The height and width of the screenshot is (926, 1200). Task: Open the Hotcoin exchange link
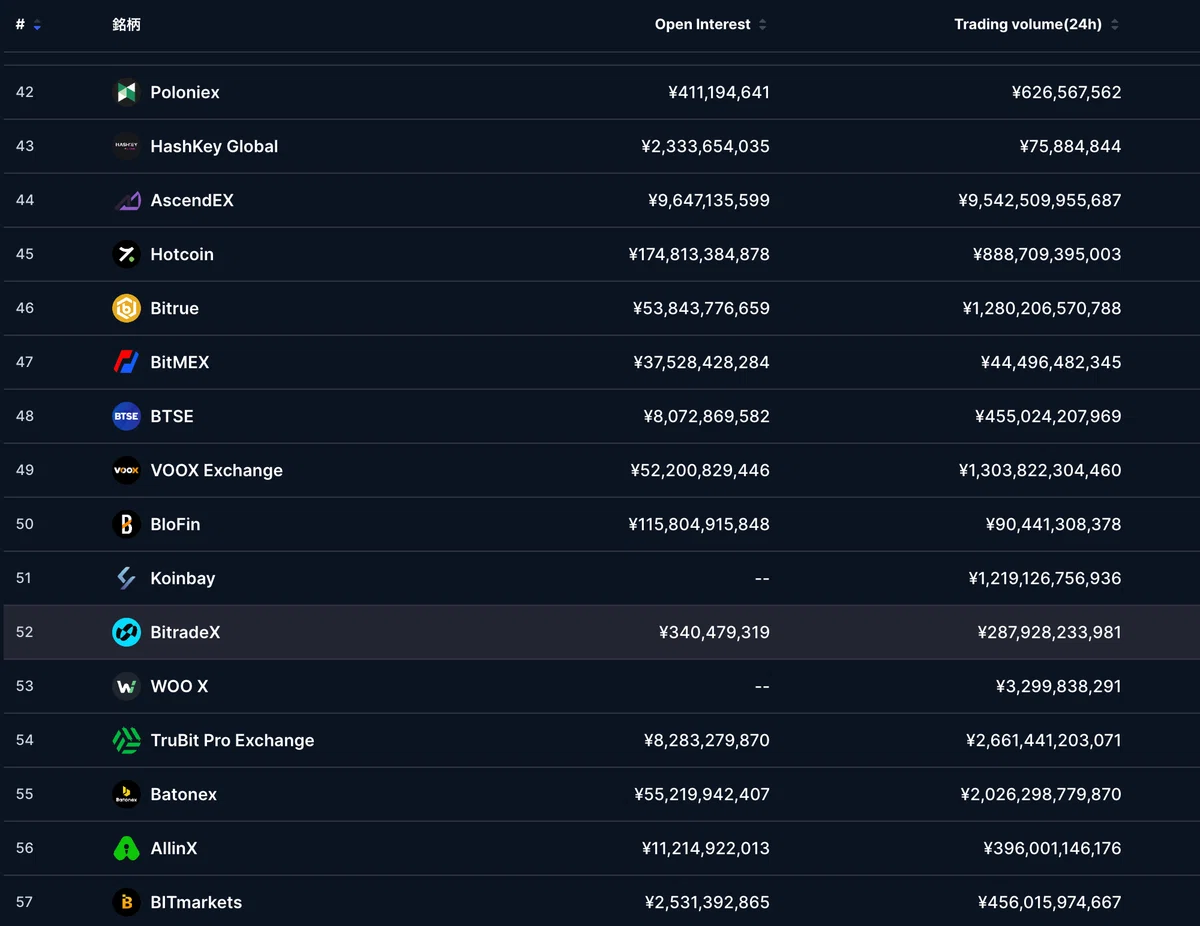(182, 254)
